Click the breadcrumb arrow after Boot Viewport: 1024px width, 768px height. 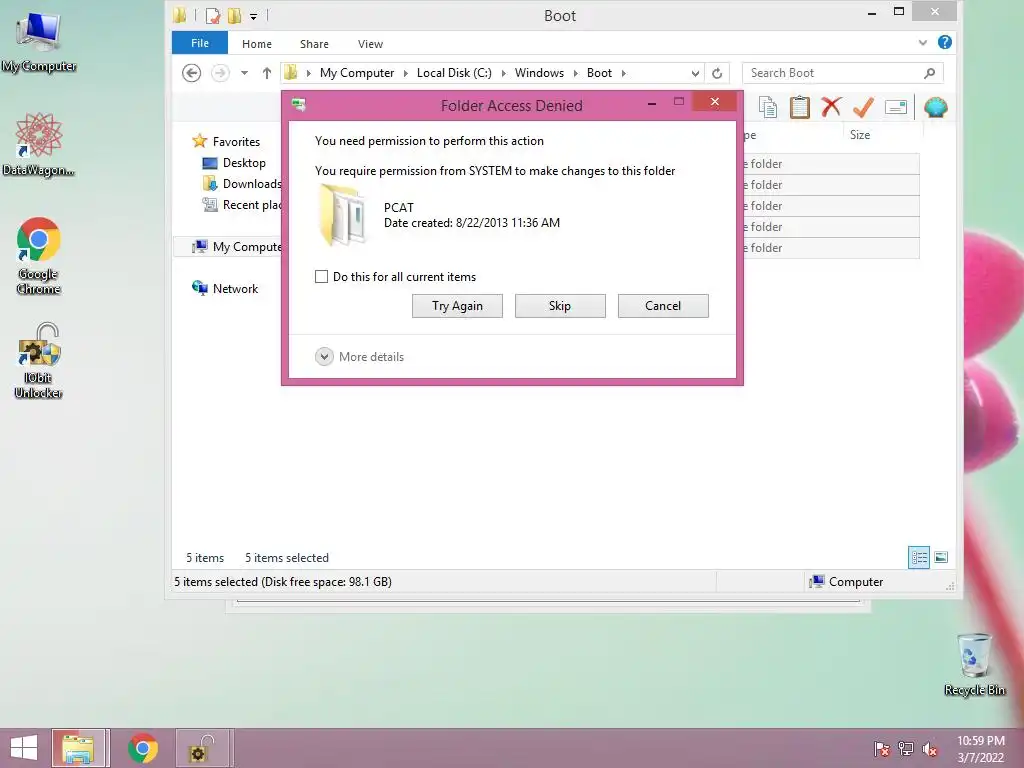(624, 73)
